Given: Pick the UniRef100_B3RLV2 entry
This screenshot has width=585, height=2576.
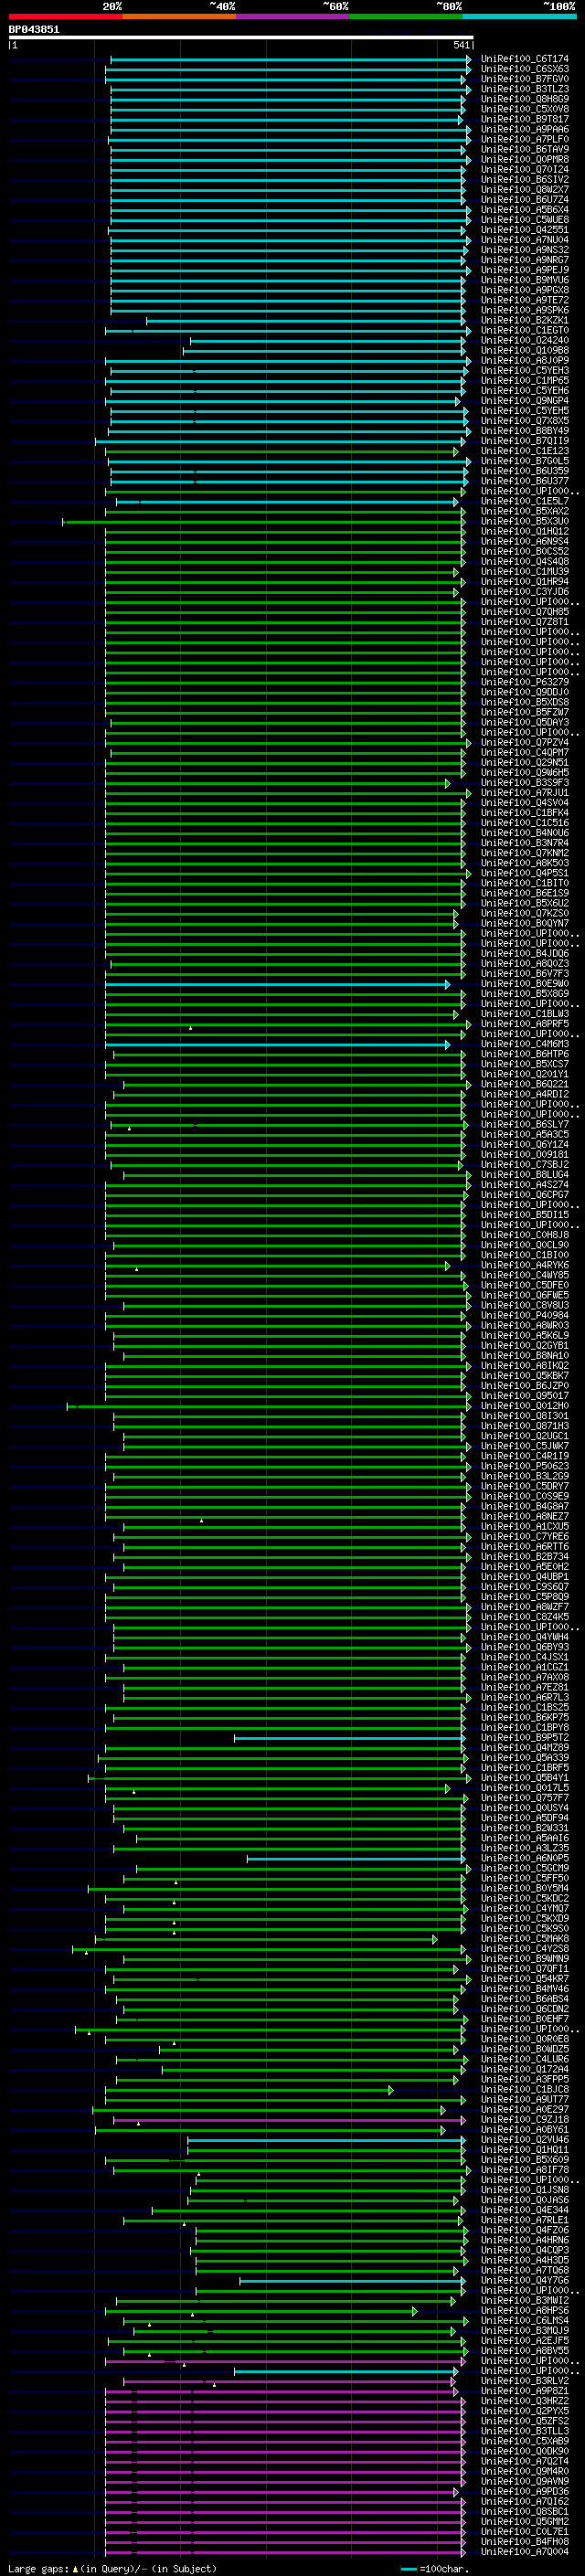Looking at the screenshot, I should point(524,2381).
